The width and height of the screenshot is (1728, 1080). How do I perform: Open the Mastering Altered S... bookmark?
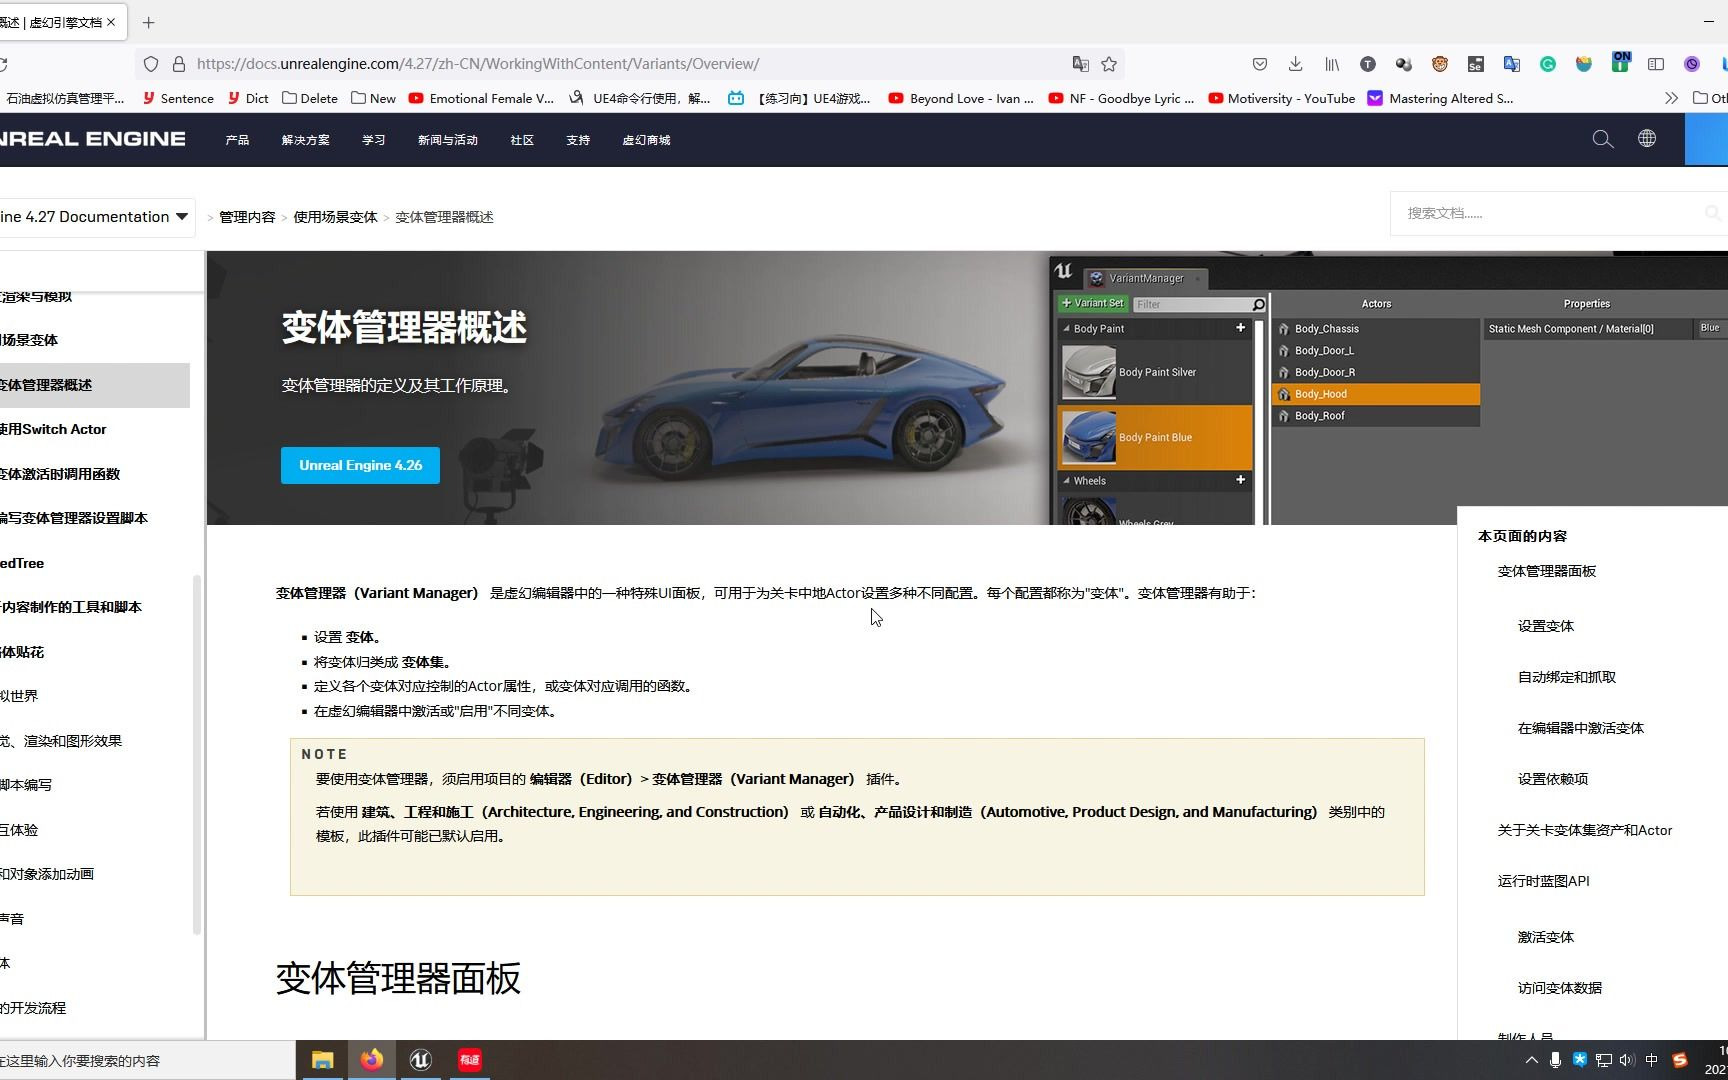click(1440, 98)
